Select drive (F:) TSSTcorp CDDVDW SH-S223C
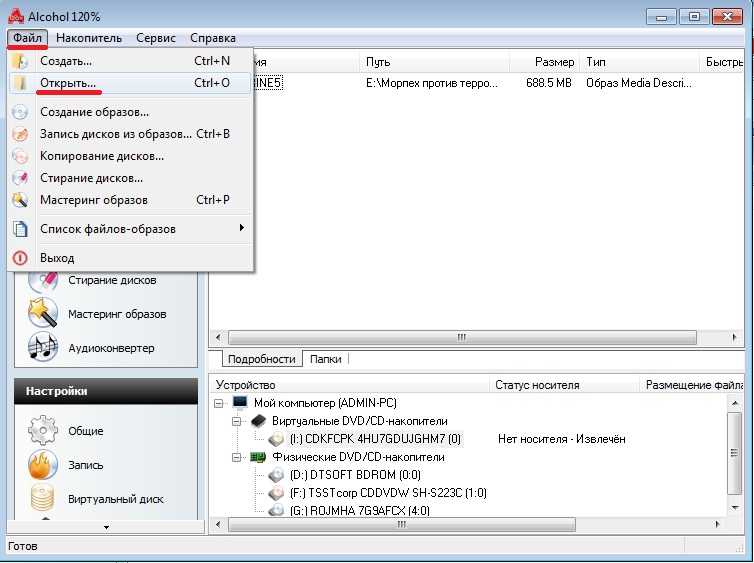Image resolution: width=754 pixels, height=563 pixels. (x=388, y=493)
